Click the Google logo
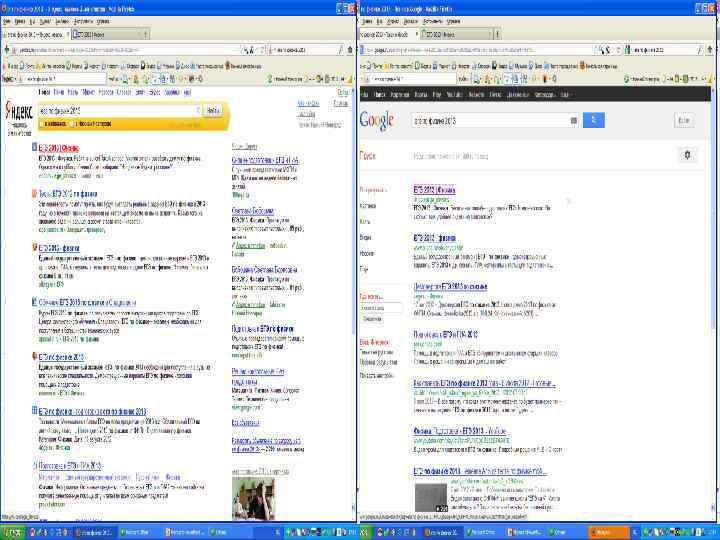This screenshot has width=720, height=540. pos(377,120)
